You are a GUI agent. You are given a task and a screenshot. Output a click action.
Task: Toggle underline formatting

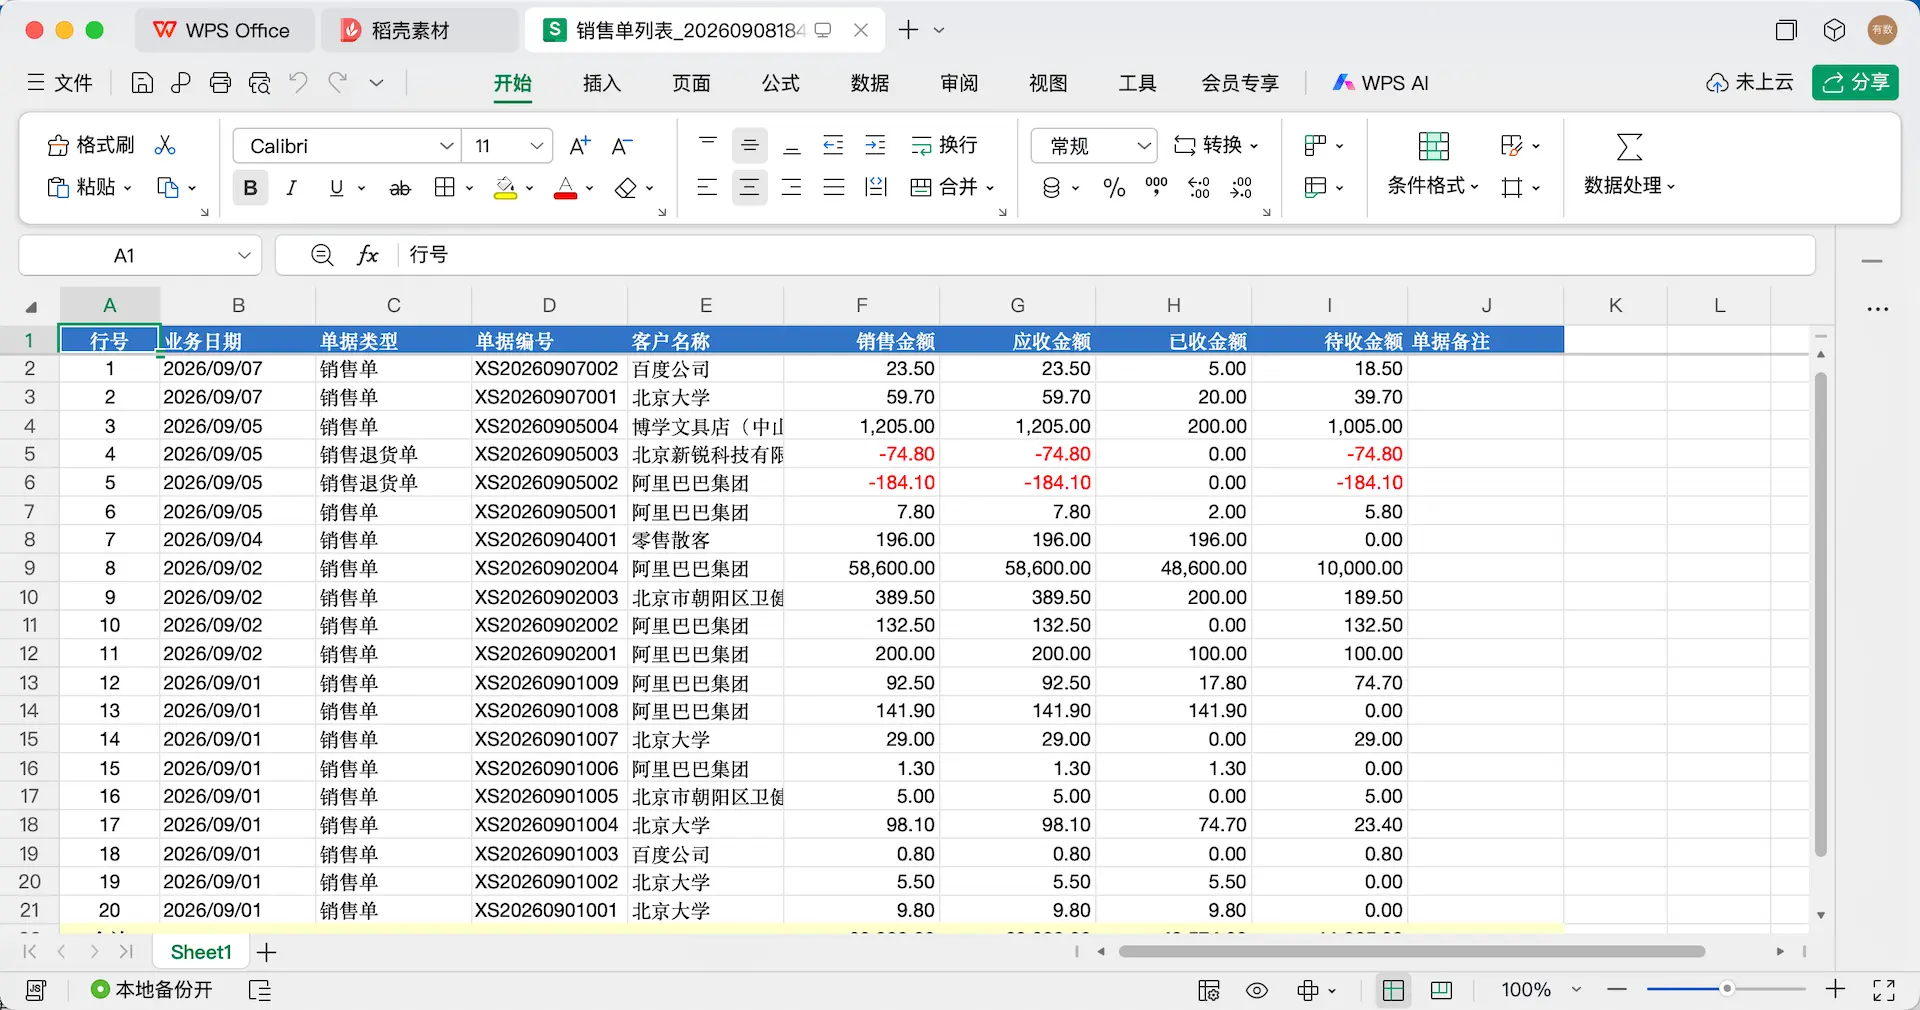tap(336, 188)
